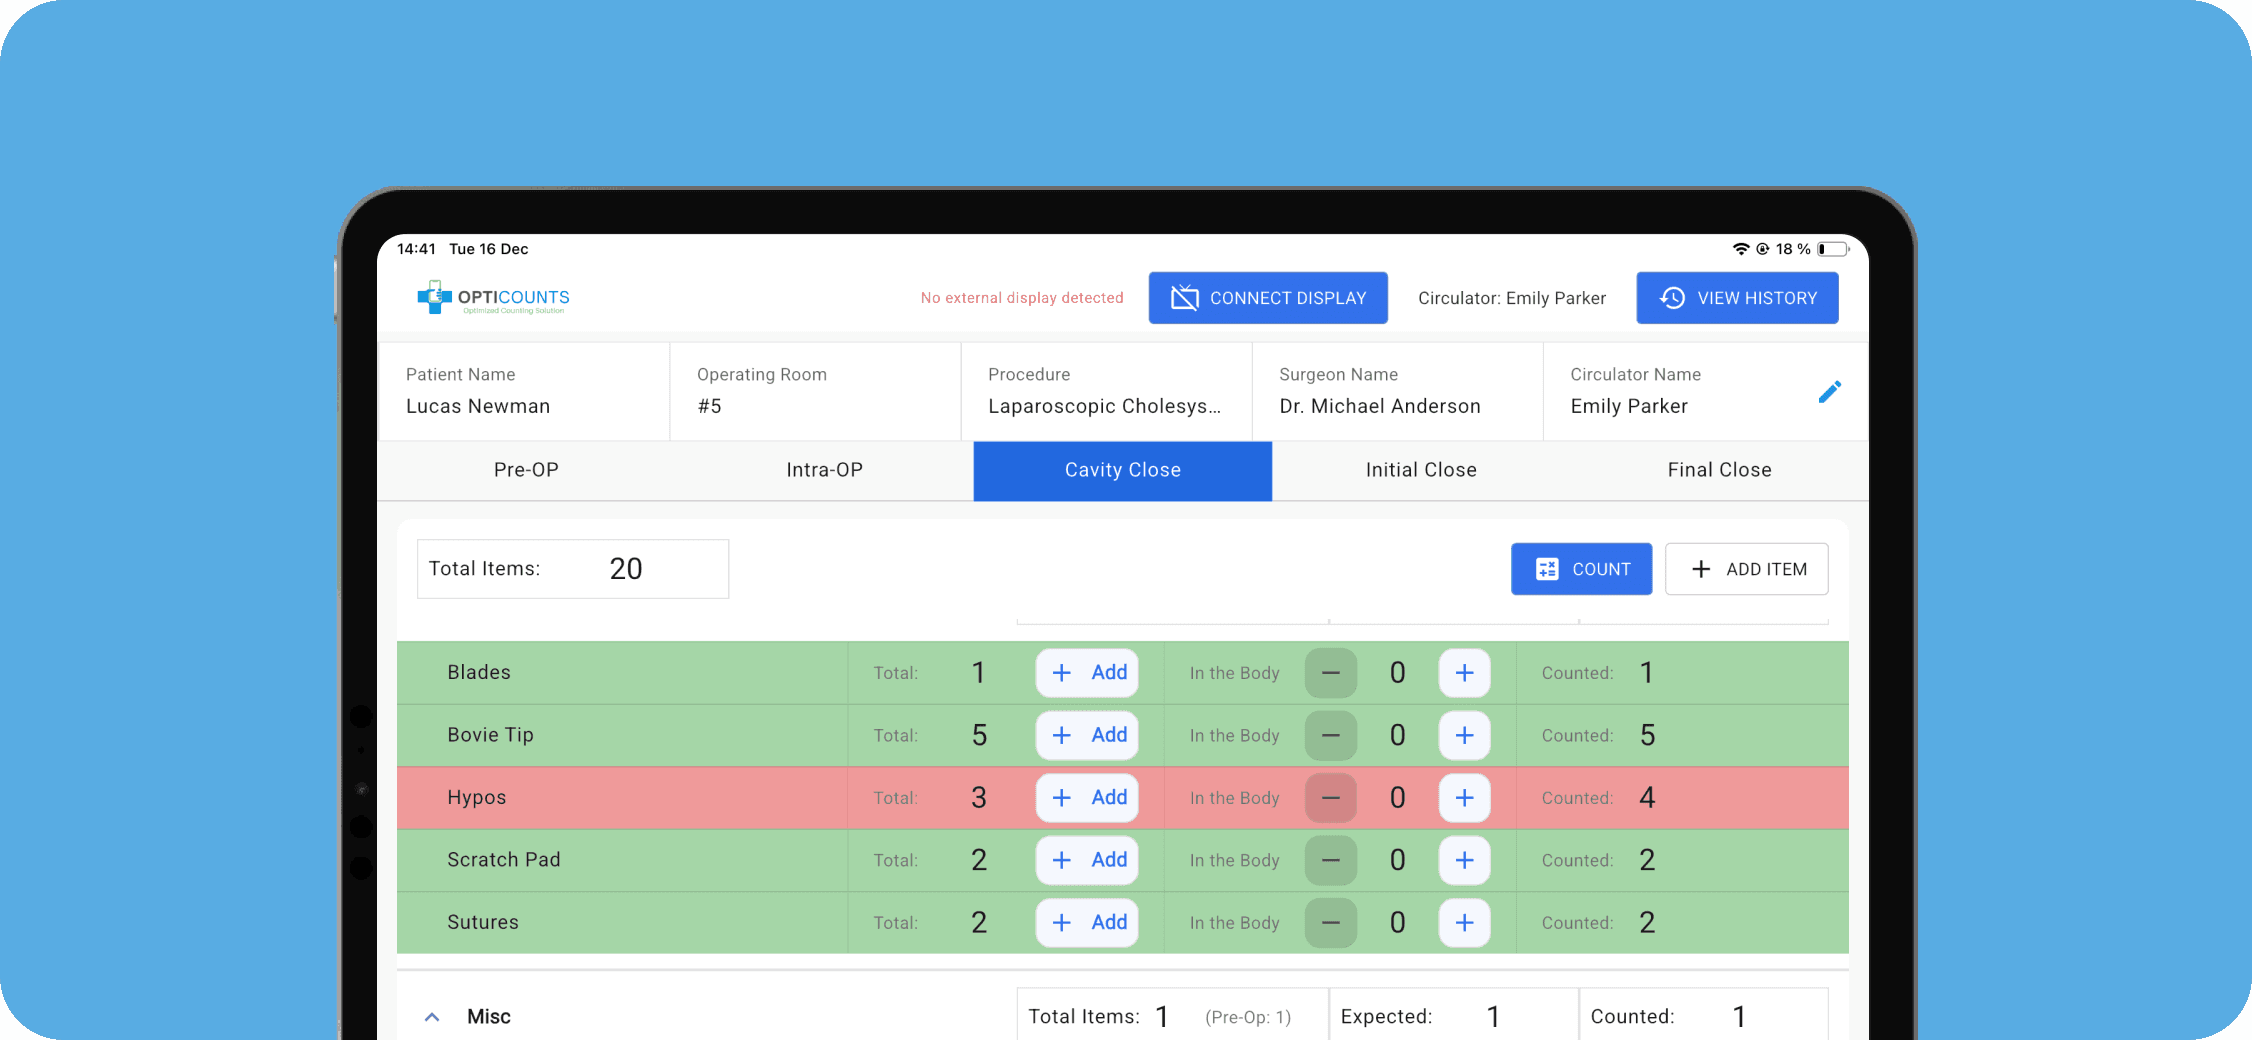Tap the truncated Procedure name field
Image resolution: width=2252 pixels, height=1040 pixels.
[x=1104, y=406]
